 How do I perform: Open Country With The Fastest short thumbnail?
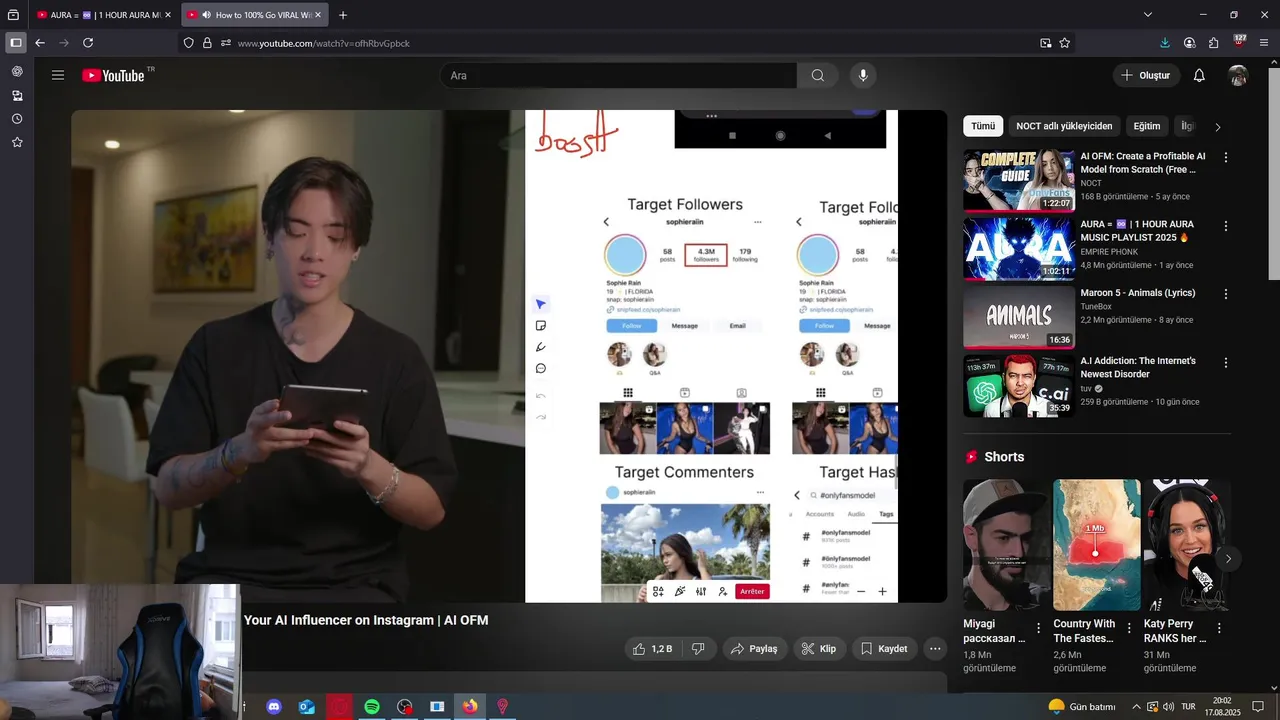click(1097, 545)
